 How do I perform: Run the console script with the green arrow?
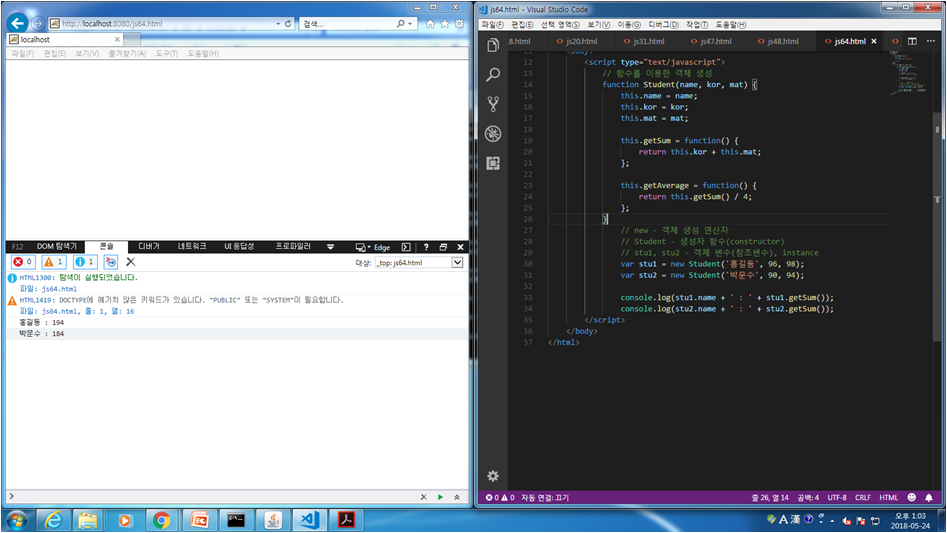(x=440, y=497)
